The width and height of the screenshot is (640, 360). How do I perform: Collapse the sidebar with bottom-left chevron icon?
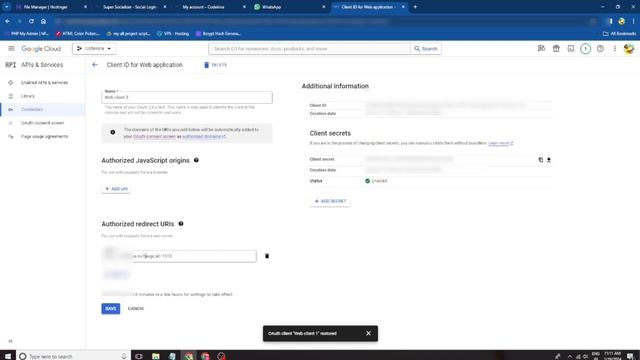point(11,341)
